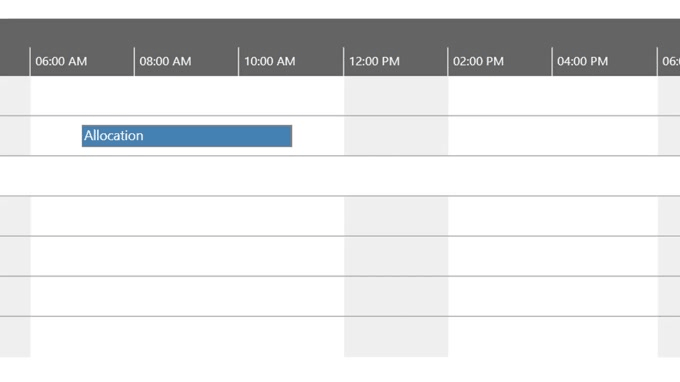Image resolution: width=680 pixels, height=382 pixels.
Task: Select shaded 12:00 PM cell in Allocation row
Action: coord(396,136)
